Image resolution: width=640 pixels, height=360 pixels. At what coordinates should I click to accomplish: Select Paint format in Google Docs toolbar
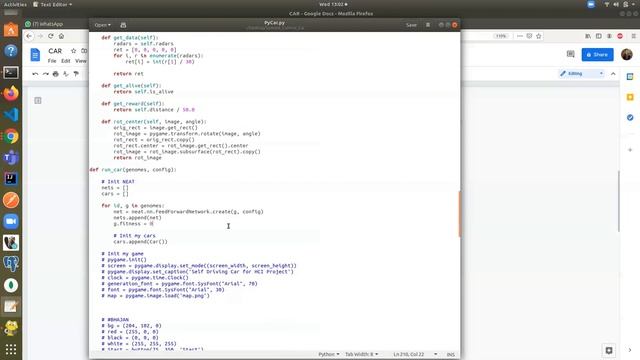tap(76, 74)
